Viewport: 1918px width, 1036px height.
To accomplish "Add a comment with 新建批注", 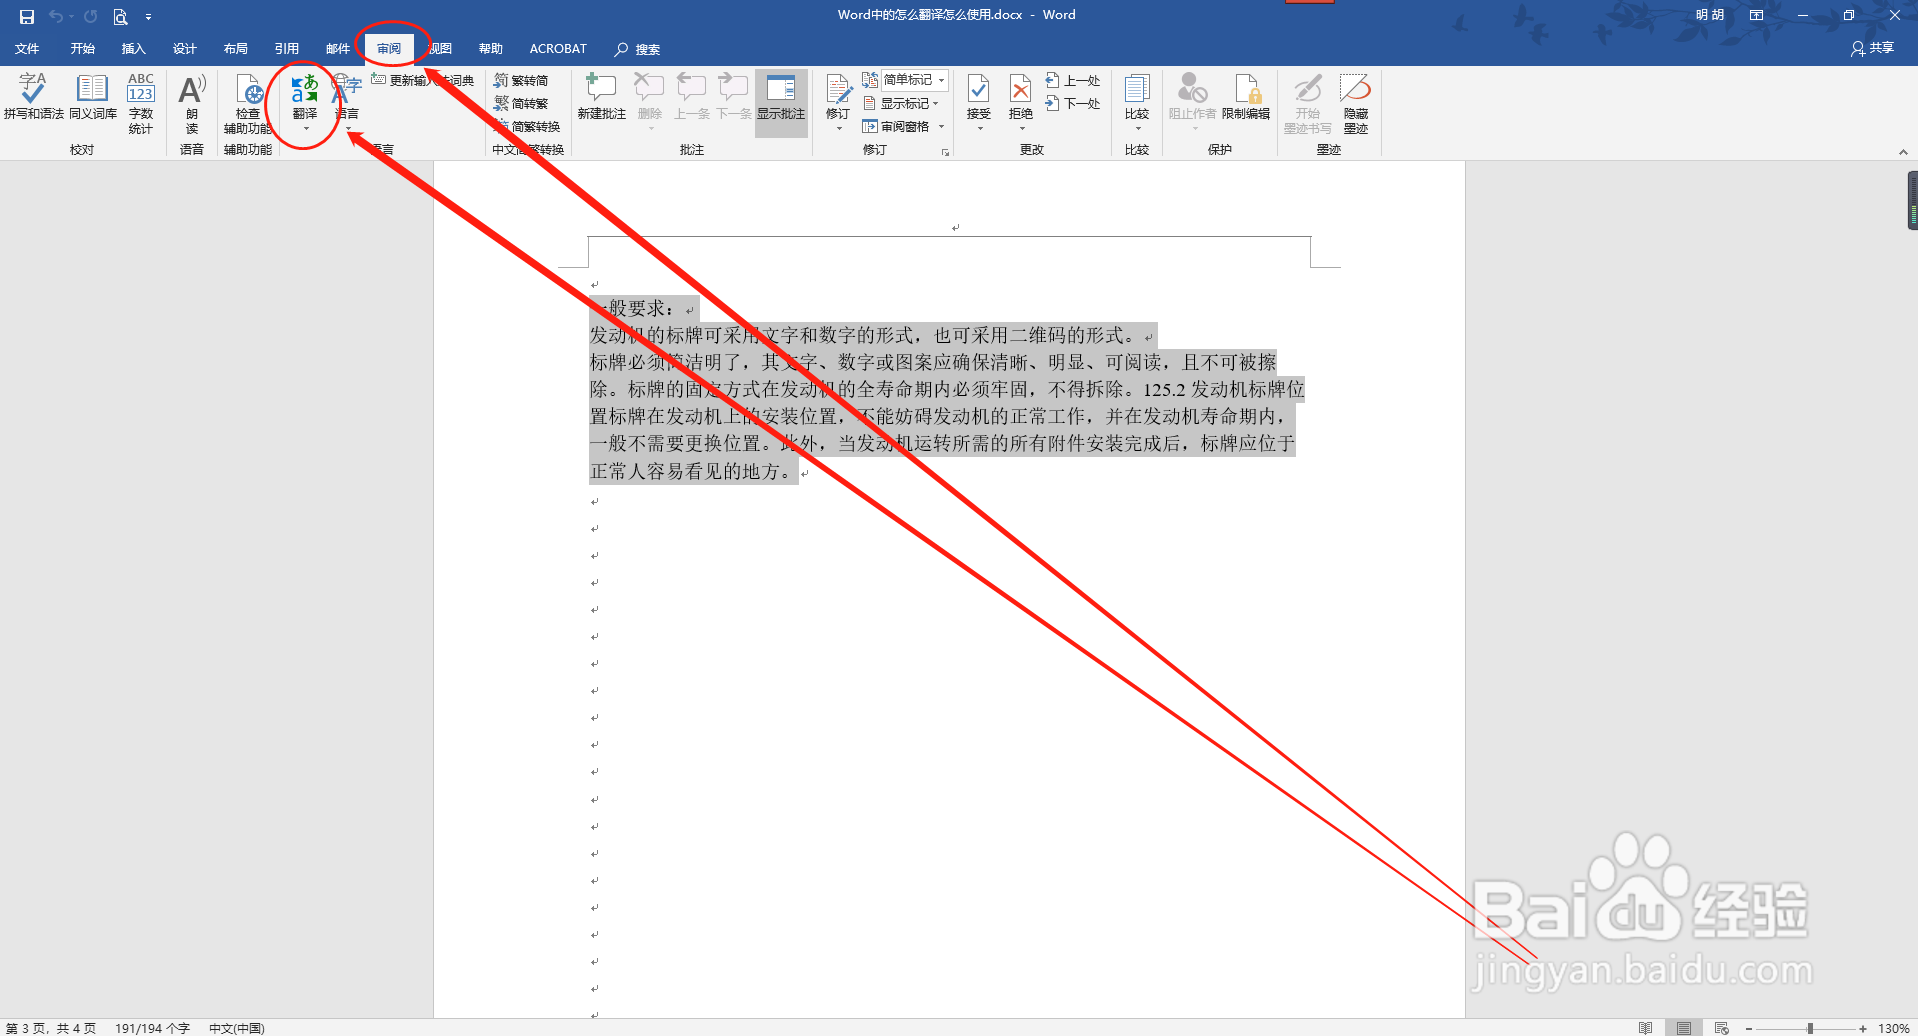I will tap(601, 98).
